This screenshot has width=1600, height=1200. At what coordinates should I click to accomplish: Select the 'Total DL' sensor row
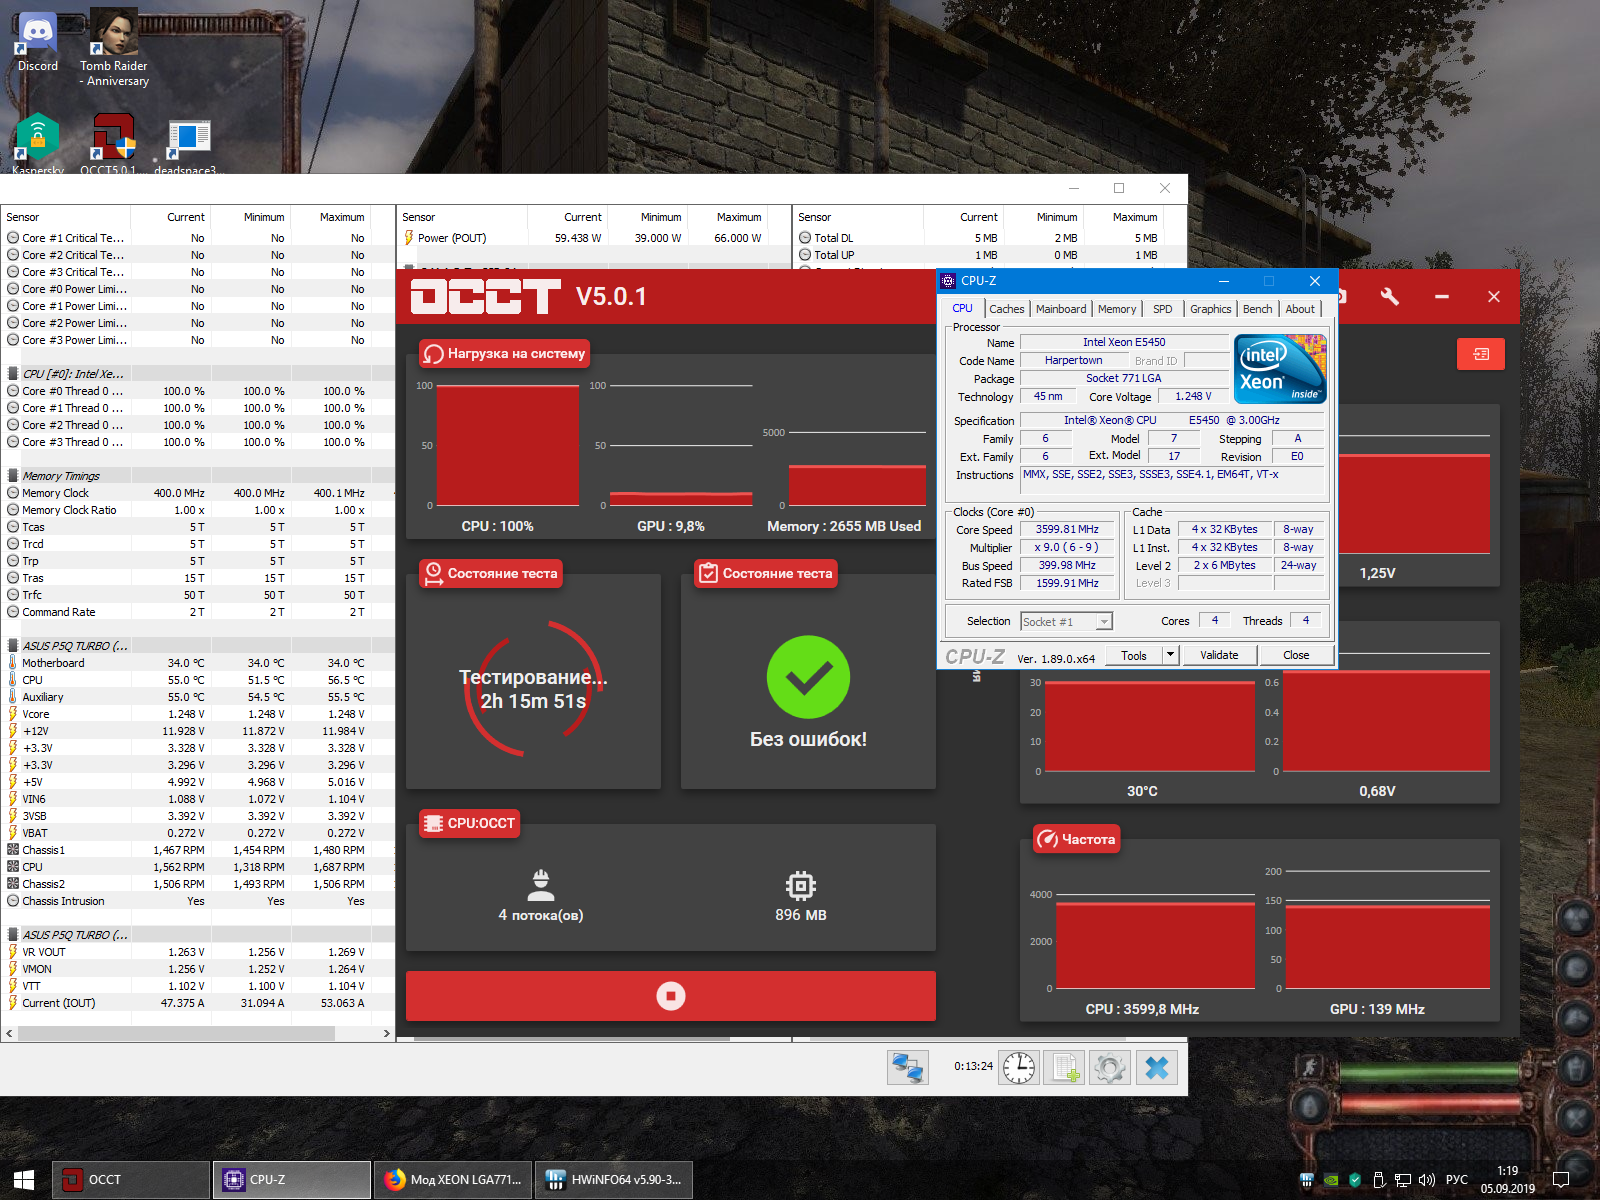coord(990,238)
